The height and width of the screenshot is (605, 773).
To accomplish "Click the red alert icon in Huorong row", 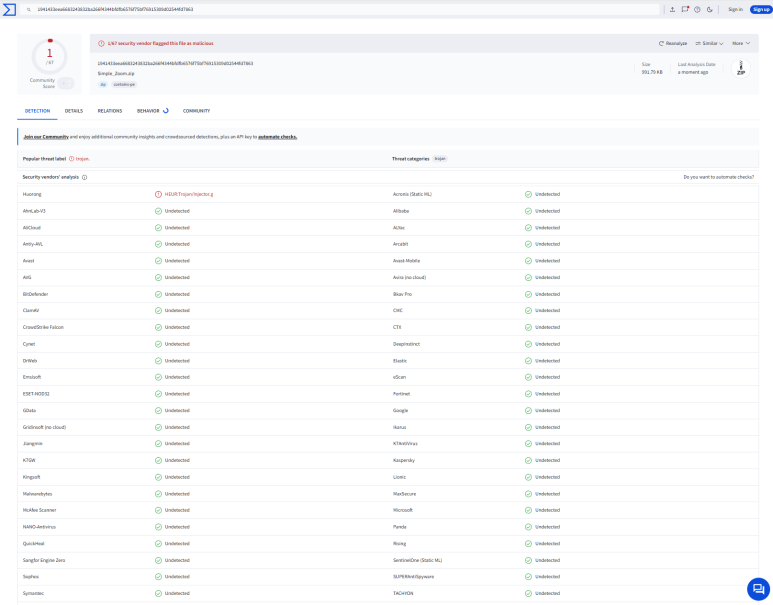I will [x=158, y=194].
